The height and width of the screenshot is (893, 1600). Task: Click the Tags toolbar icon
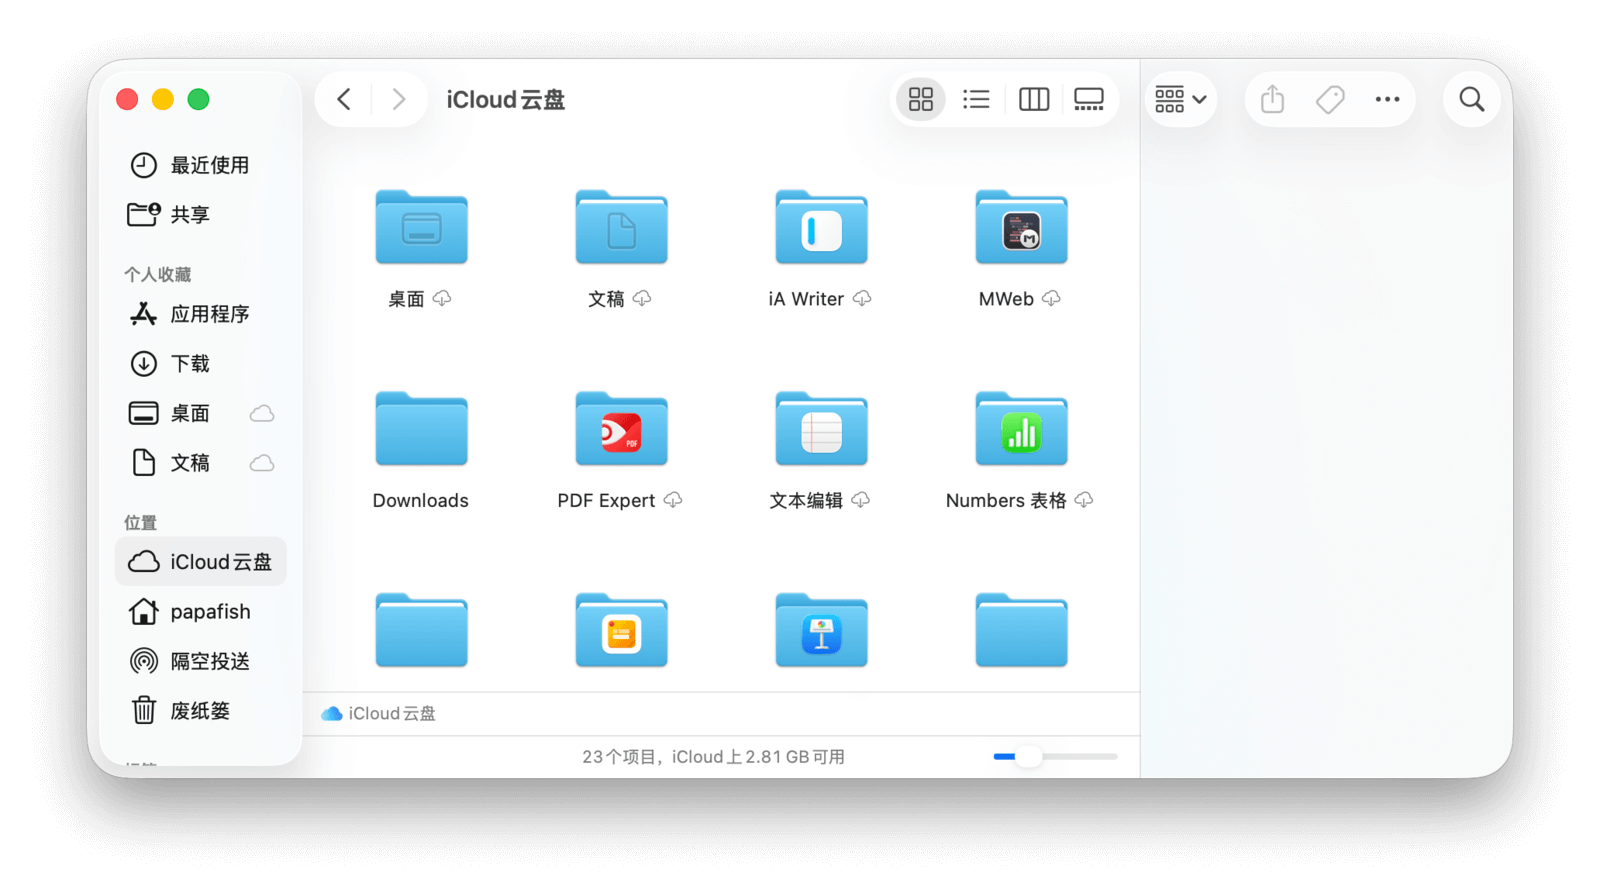click(1330, 99)
